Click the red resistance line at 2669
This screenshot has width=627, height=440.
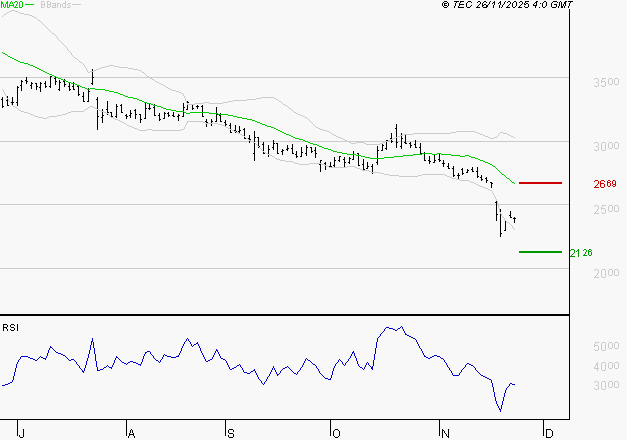(540, 183)
